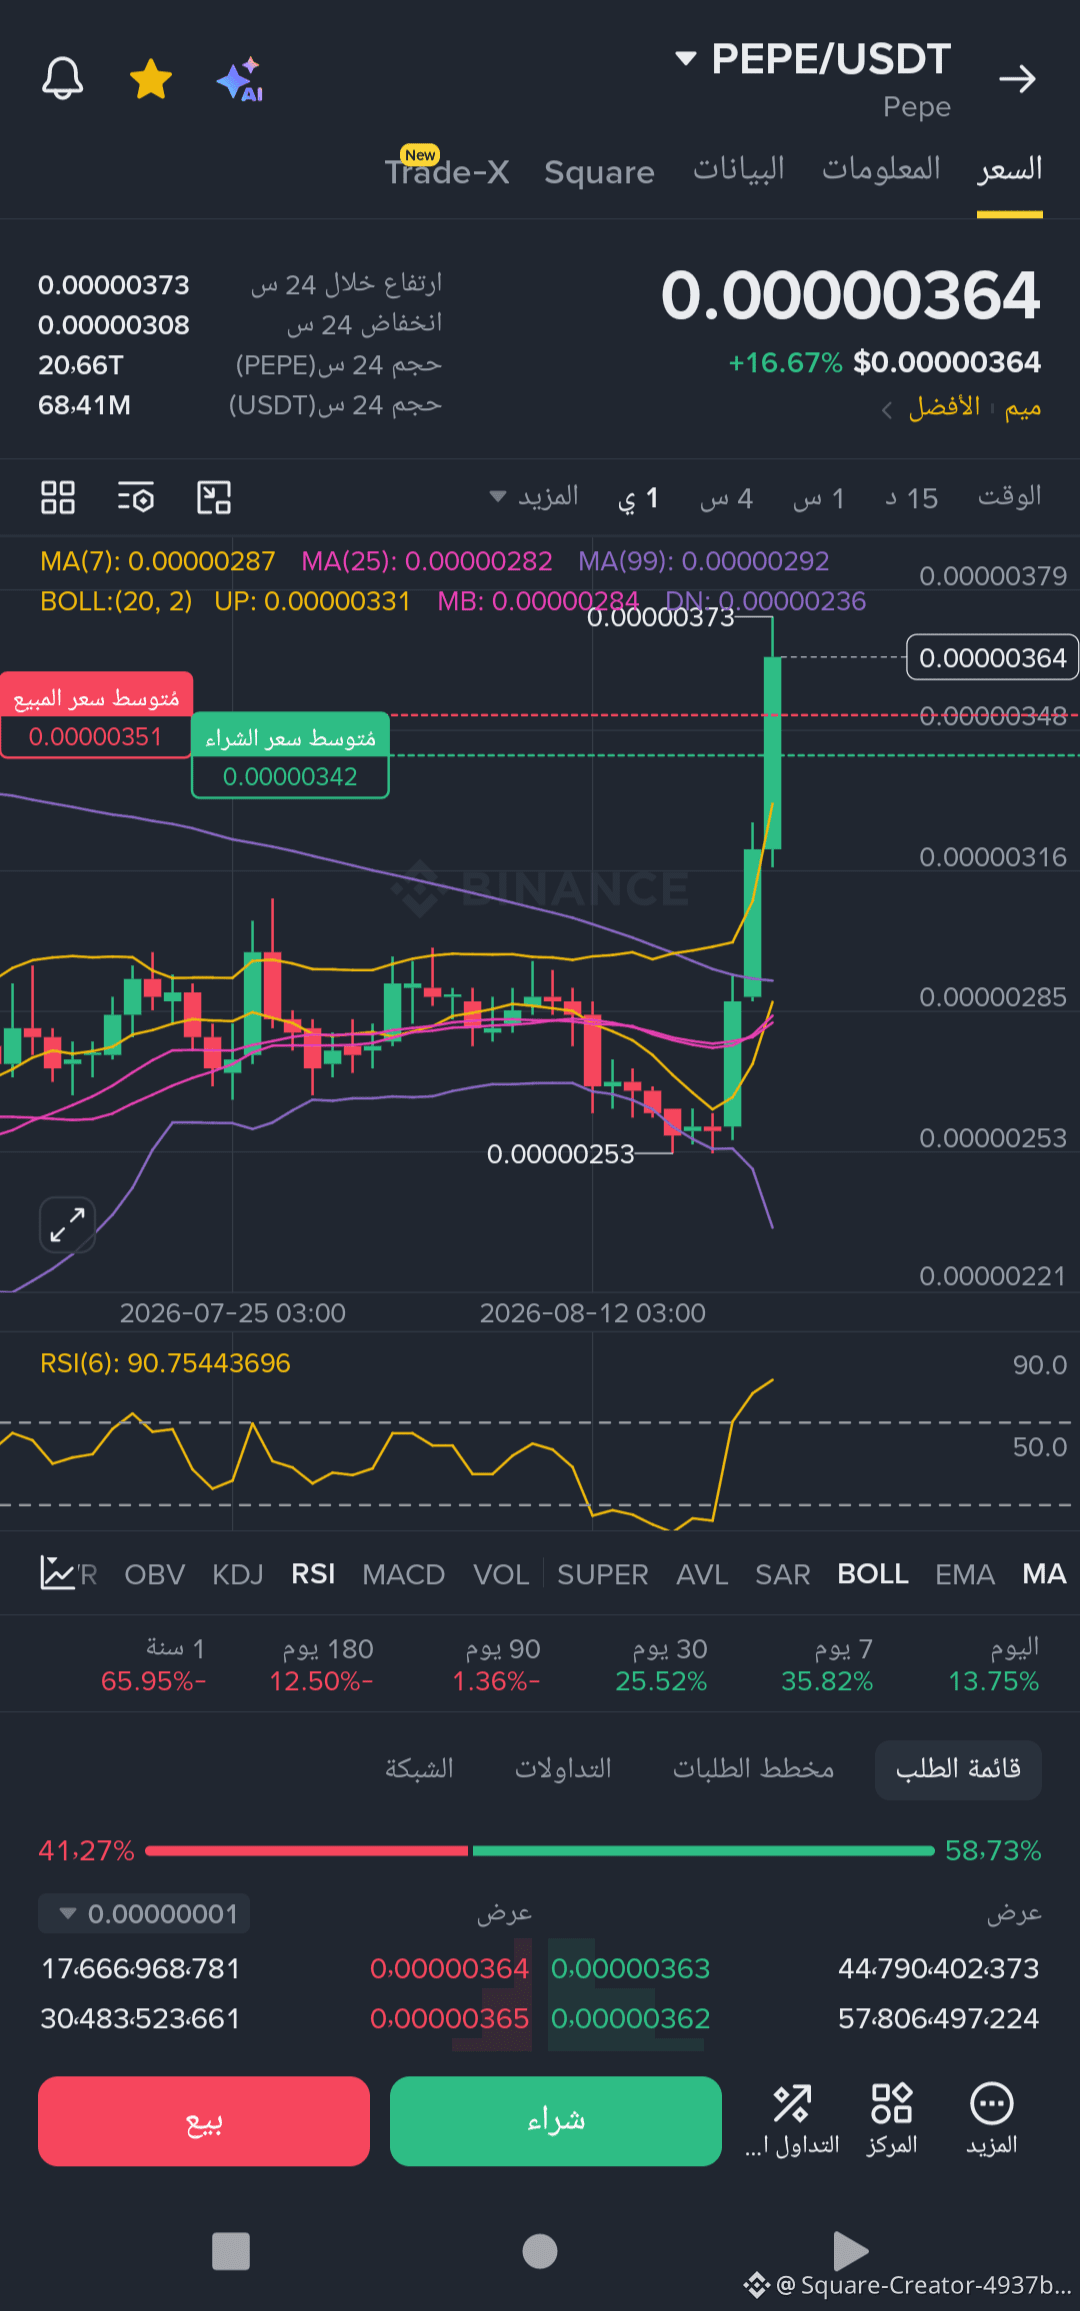Tap the ask price 0.00000365
This screenshot has height=2311, width=1080.
click(449, 2018)
